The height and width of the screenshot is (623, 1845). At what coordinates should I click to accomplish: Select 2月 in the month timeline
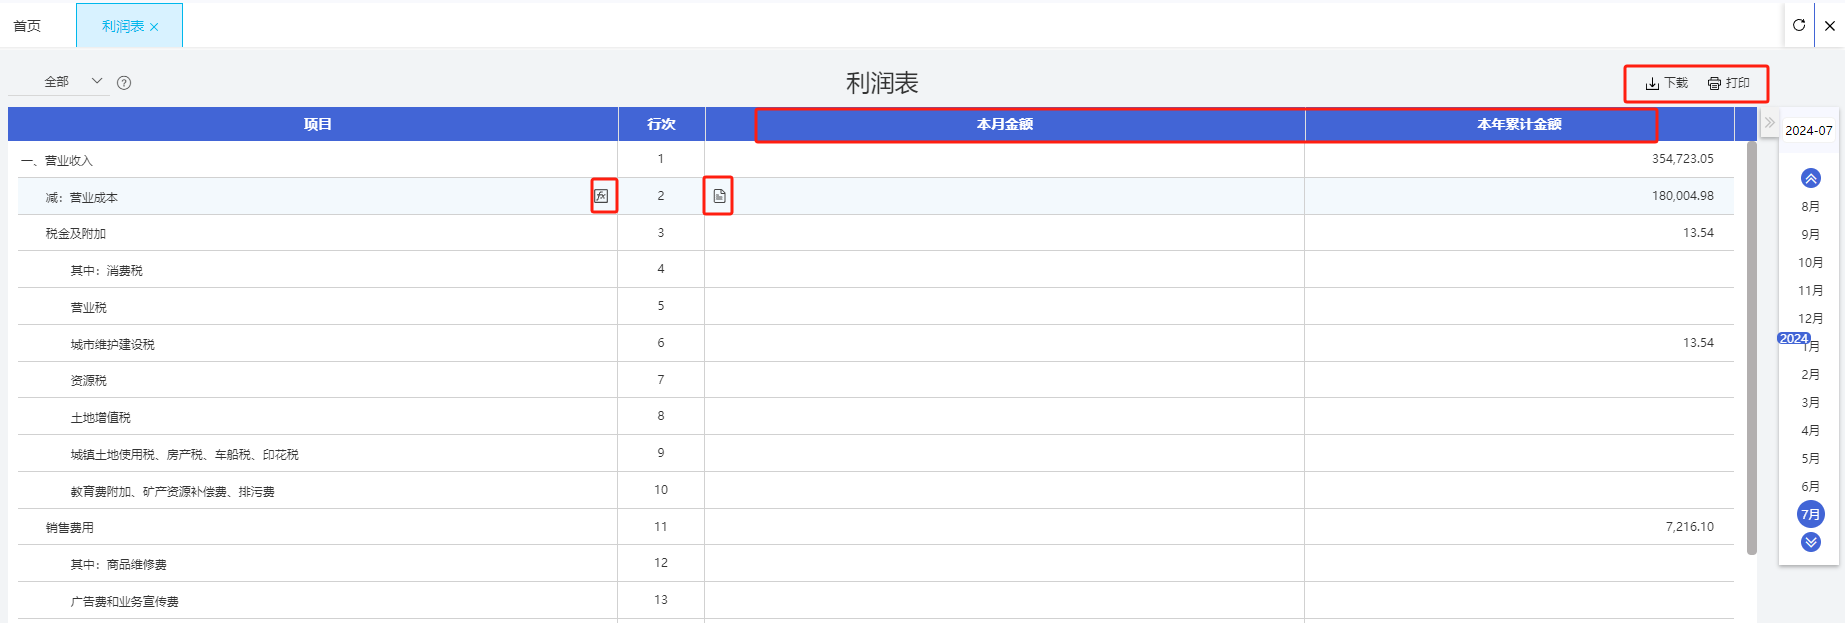(x=1811, y=374)
